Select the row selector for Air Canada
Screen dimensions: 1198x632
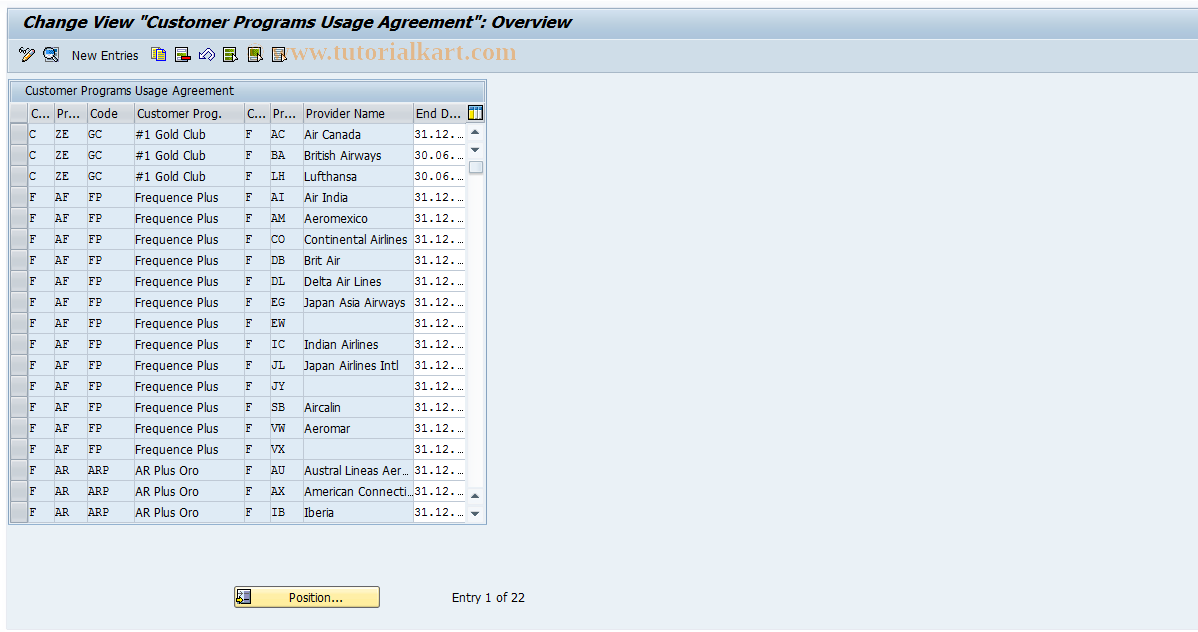[x=19, y=134]
